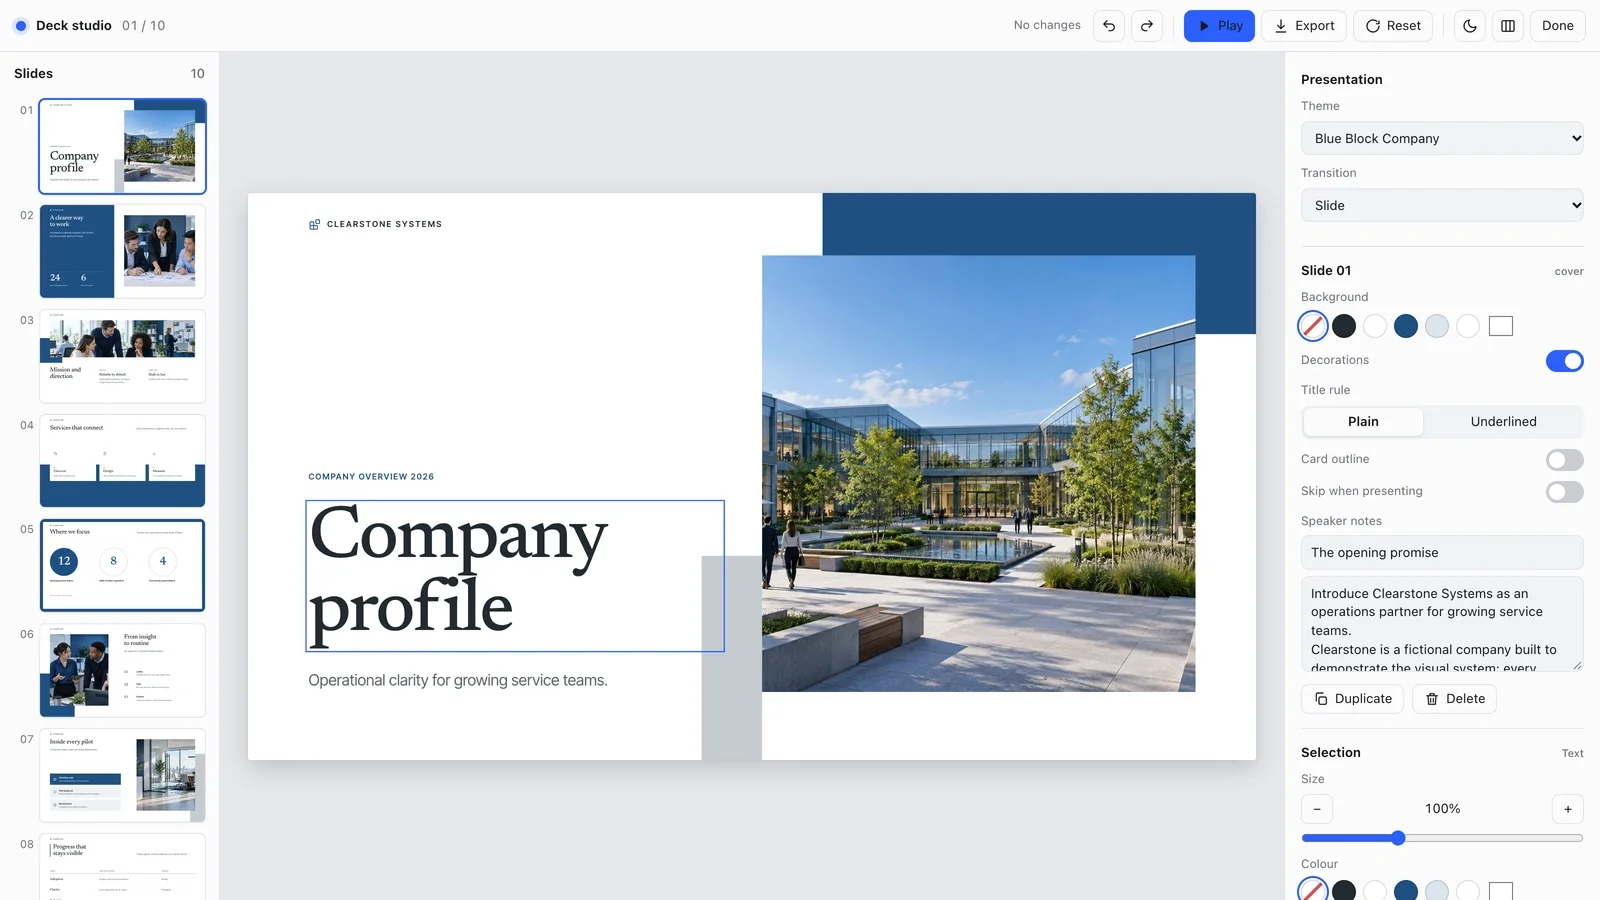The height and width of the screenshot is (900, 1600).
Task: Click the undo arrow icon
Action: [x=1109, y=26]
